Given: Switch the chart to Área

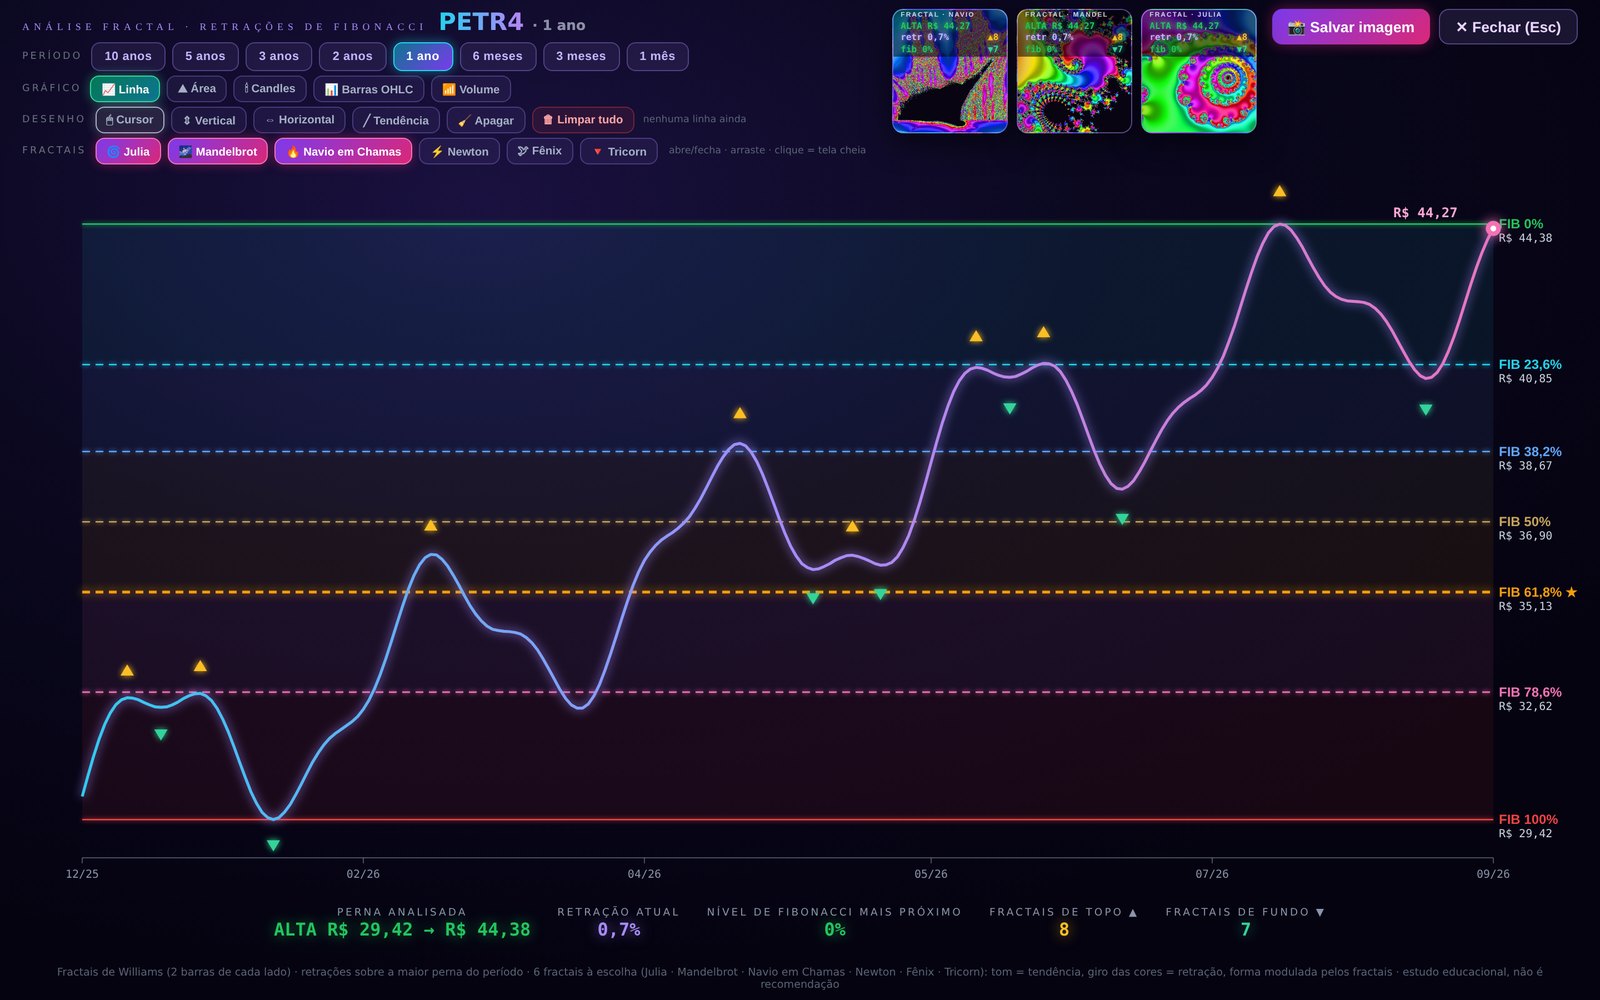Looking at the screenshot, I should [x=197, y=89].
